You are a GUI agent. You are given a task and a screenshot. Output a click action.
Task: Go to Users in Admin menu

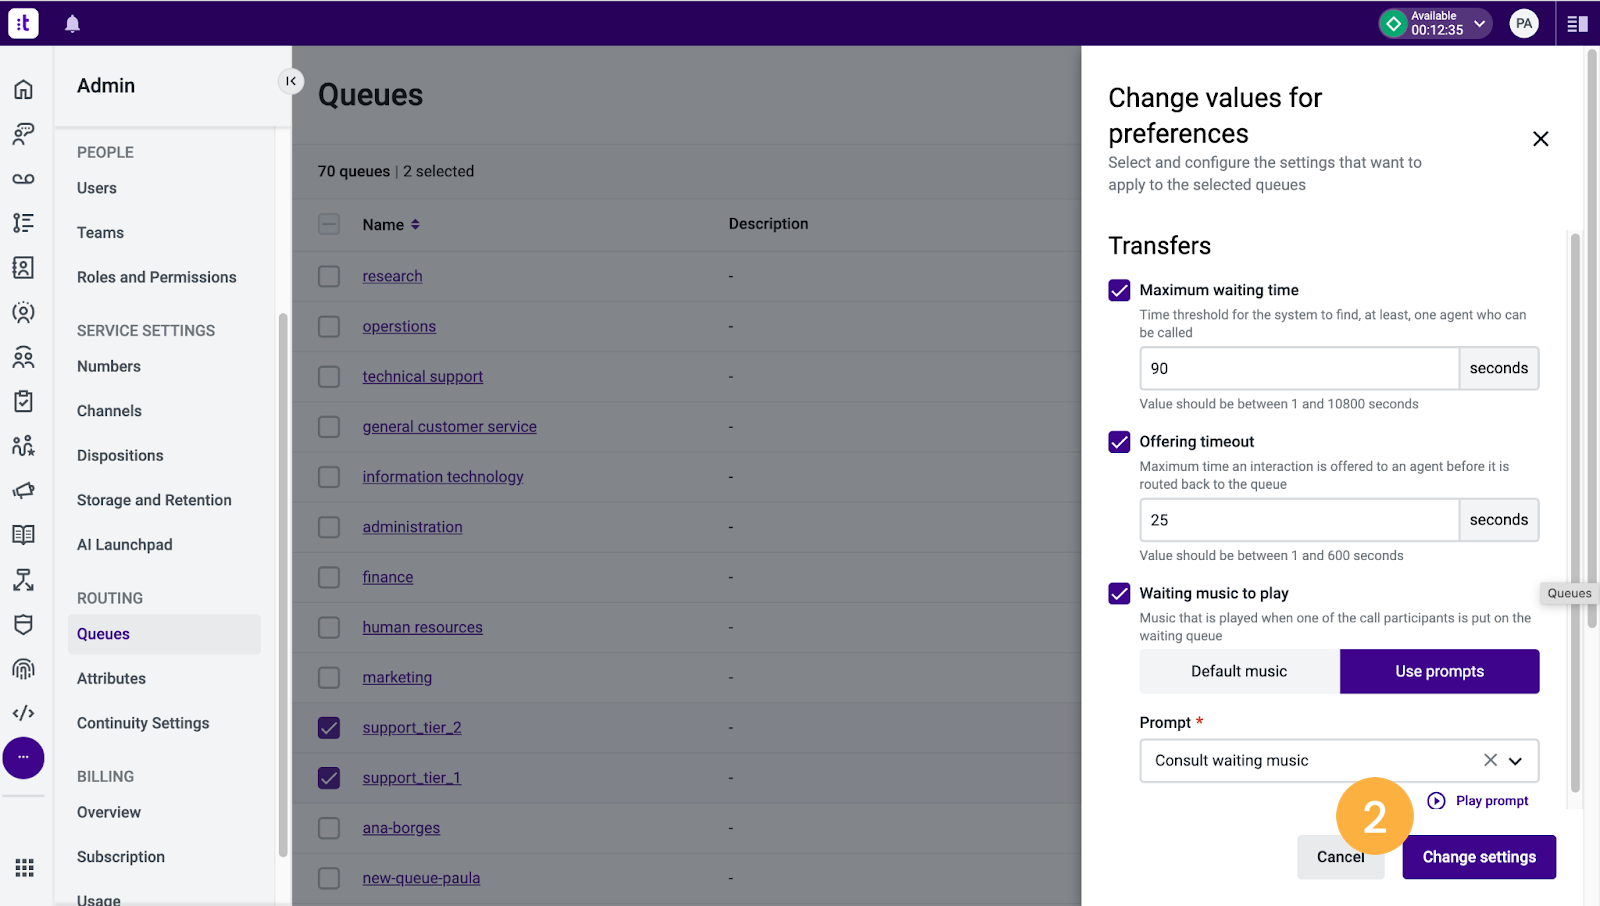97,188
